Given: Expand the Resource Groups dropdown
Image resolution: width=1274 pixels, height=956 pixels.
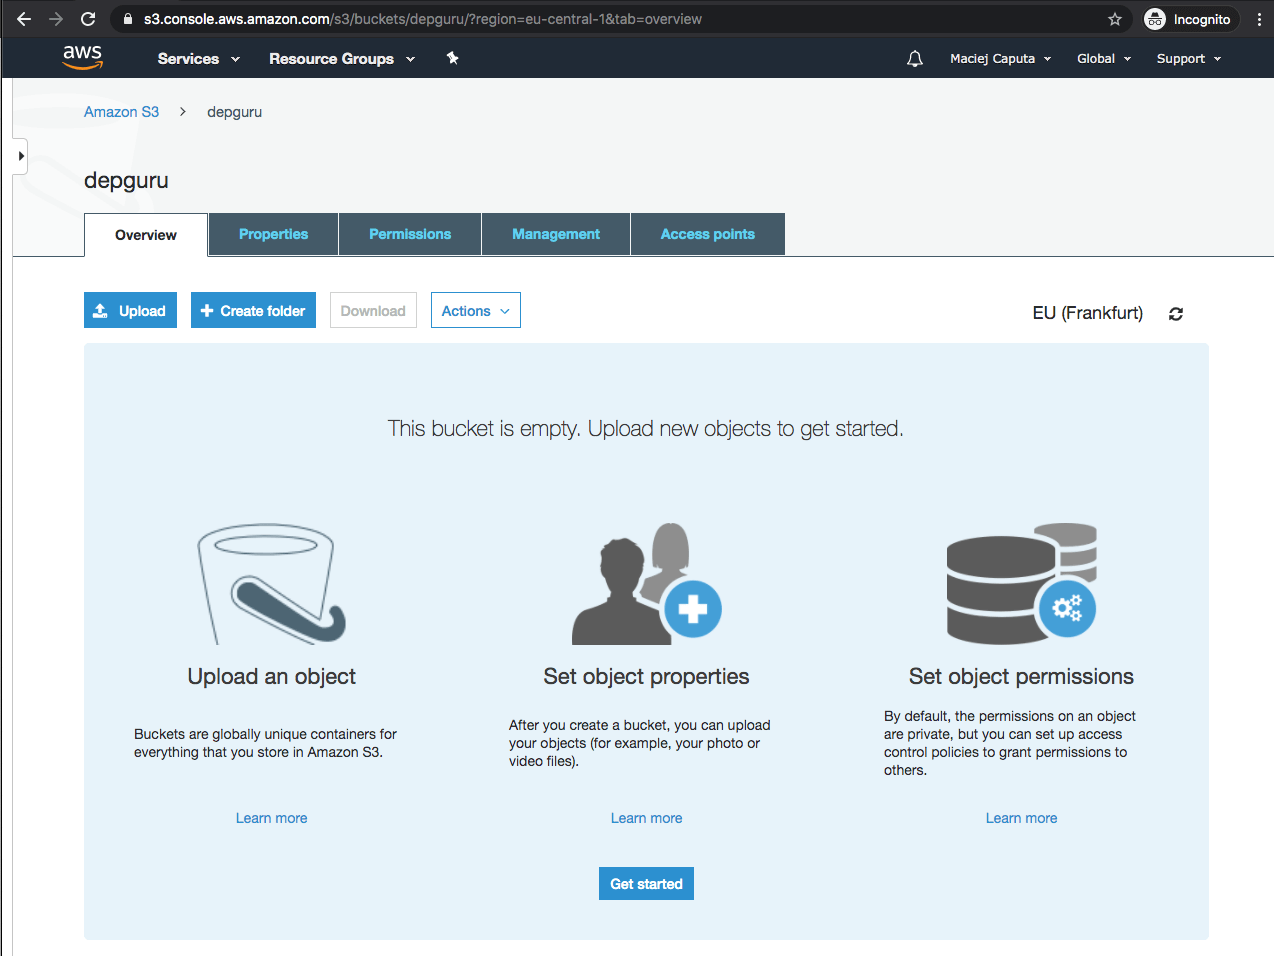Looking at the screenshot, I should click(x=341, y=59).
